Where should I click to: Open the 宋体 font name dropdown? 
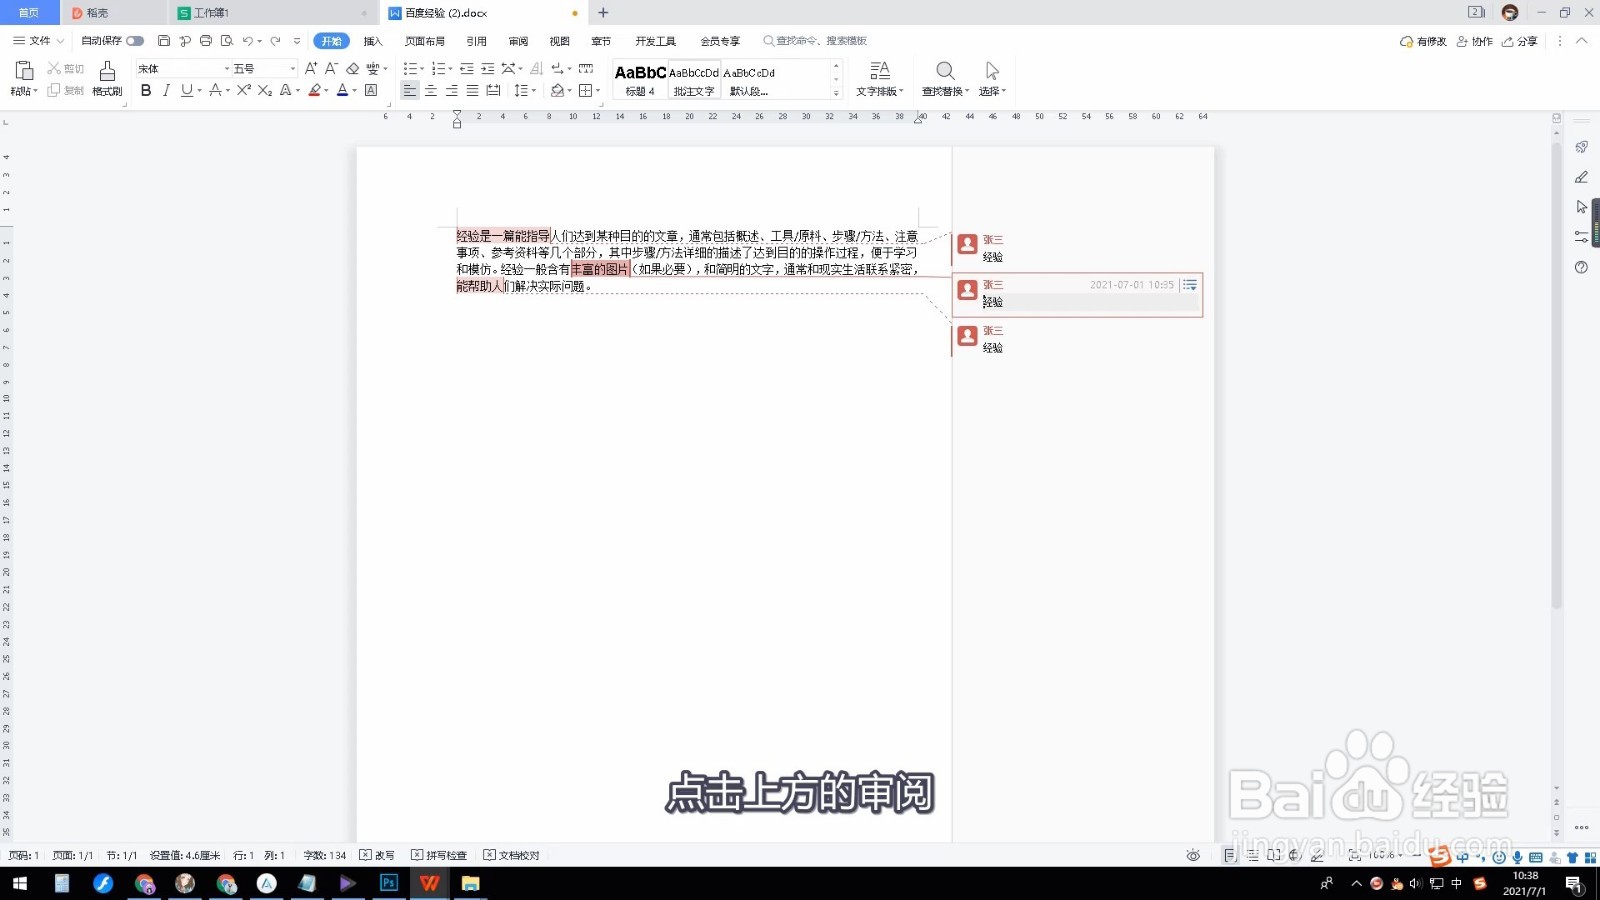(x=225, y=68)
